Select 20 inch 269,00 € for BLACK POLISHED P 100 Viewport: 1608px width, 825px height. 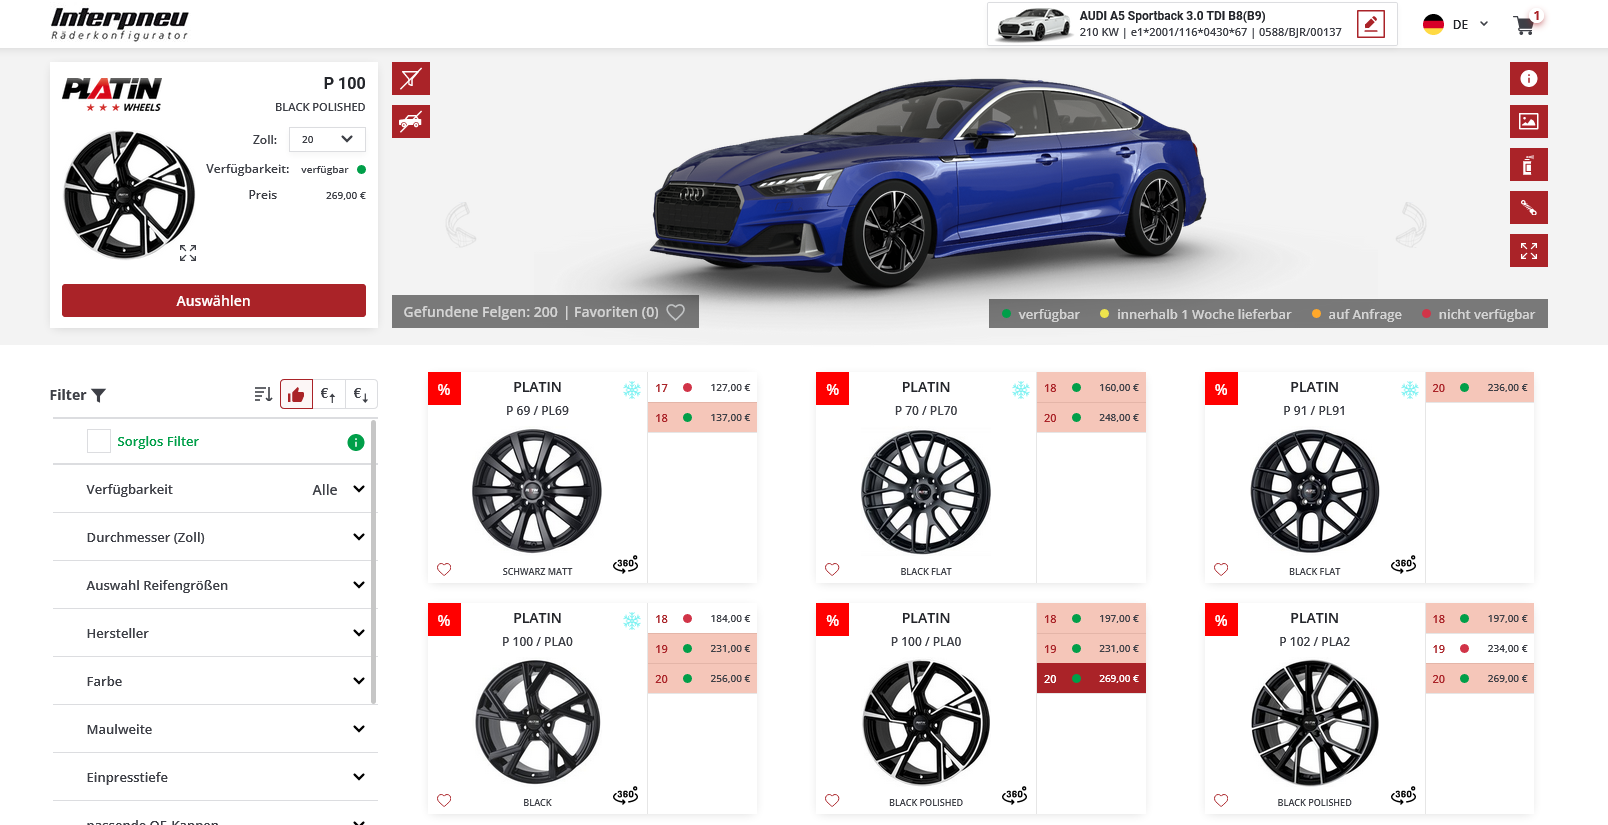point(1091,679)
